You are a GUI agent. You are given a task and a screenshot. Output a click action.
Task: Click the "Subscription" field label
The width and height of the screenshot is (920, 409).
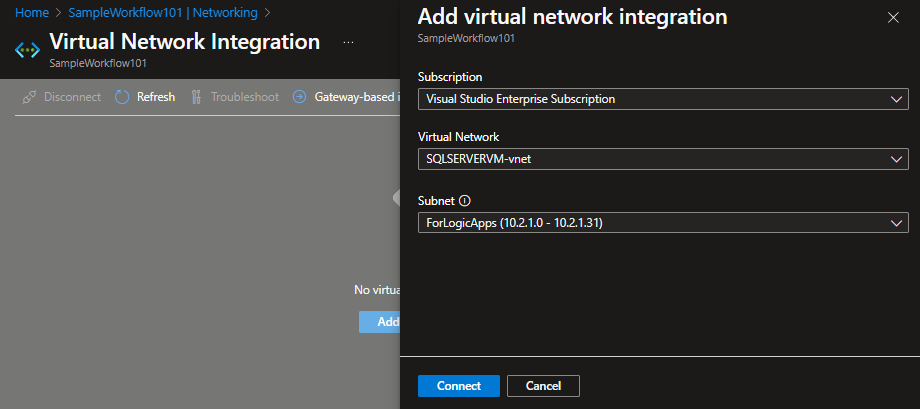click(450, 77)
